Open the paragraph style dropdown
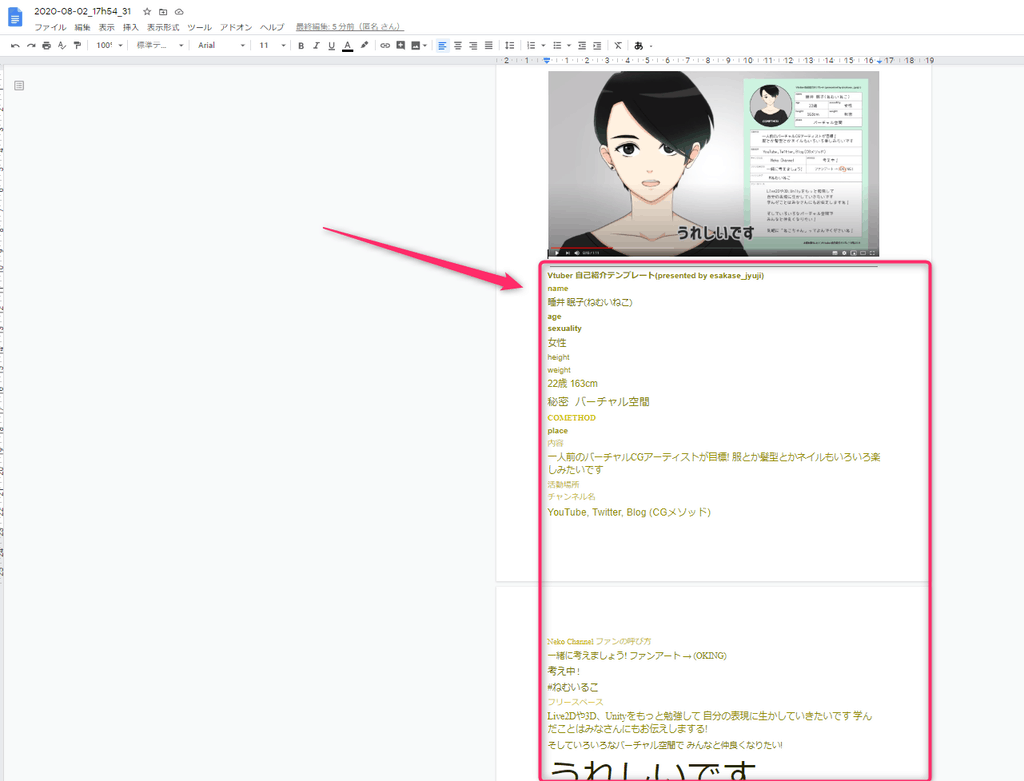Image resolution: width=1024 pixels, height=781 pixels. pos(159,46)
